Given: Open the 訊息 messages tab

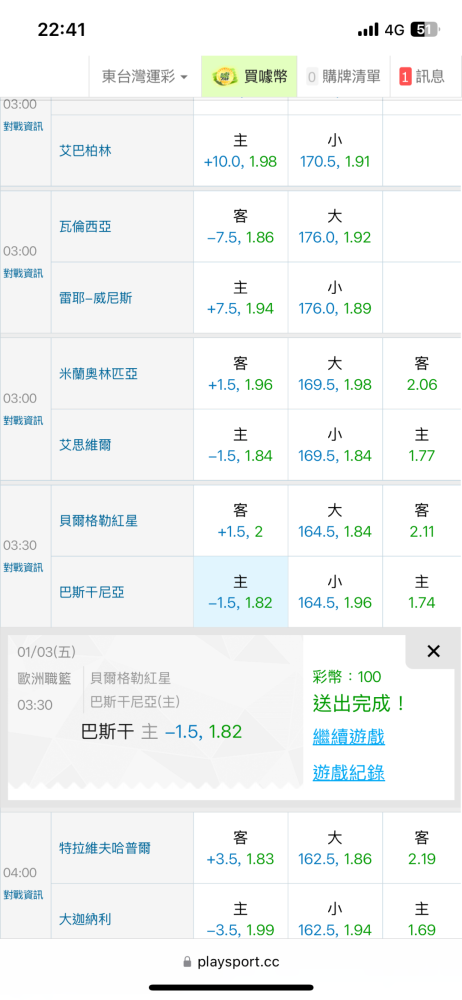Looking at the screenshot, I should tap(422, 77).
